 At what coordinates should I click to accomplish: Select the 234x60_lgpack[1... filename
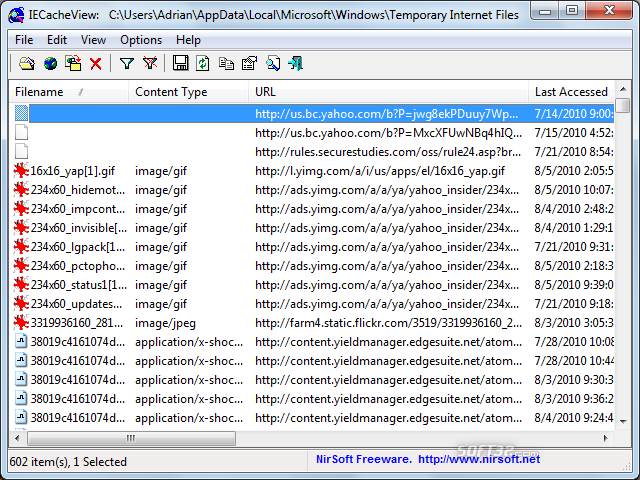(x=78, y=247)
